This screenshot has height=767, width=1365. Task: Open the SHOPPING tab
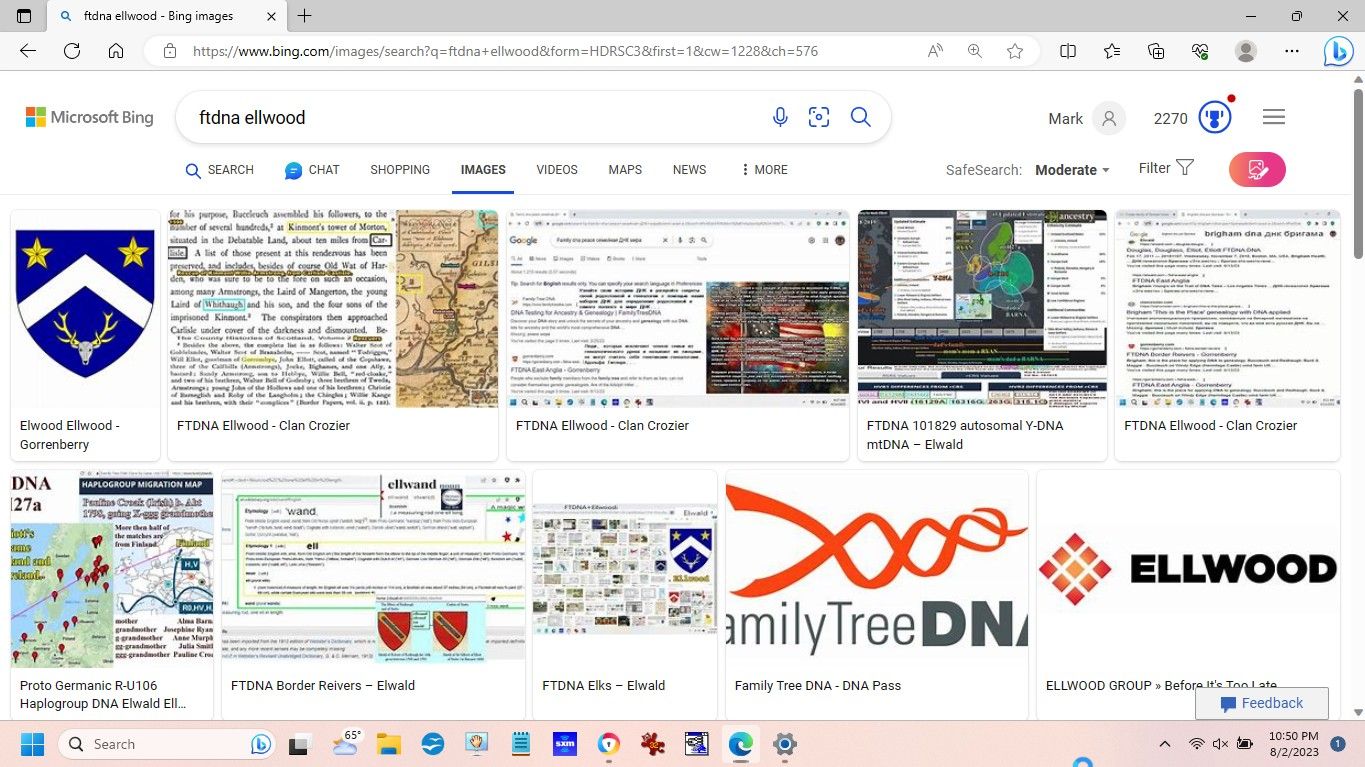[400, 170]
